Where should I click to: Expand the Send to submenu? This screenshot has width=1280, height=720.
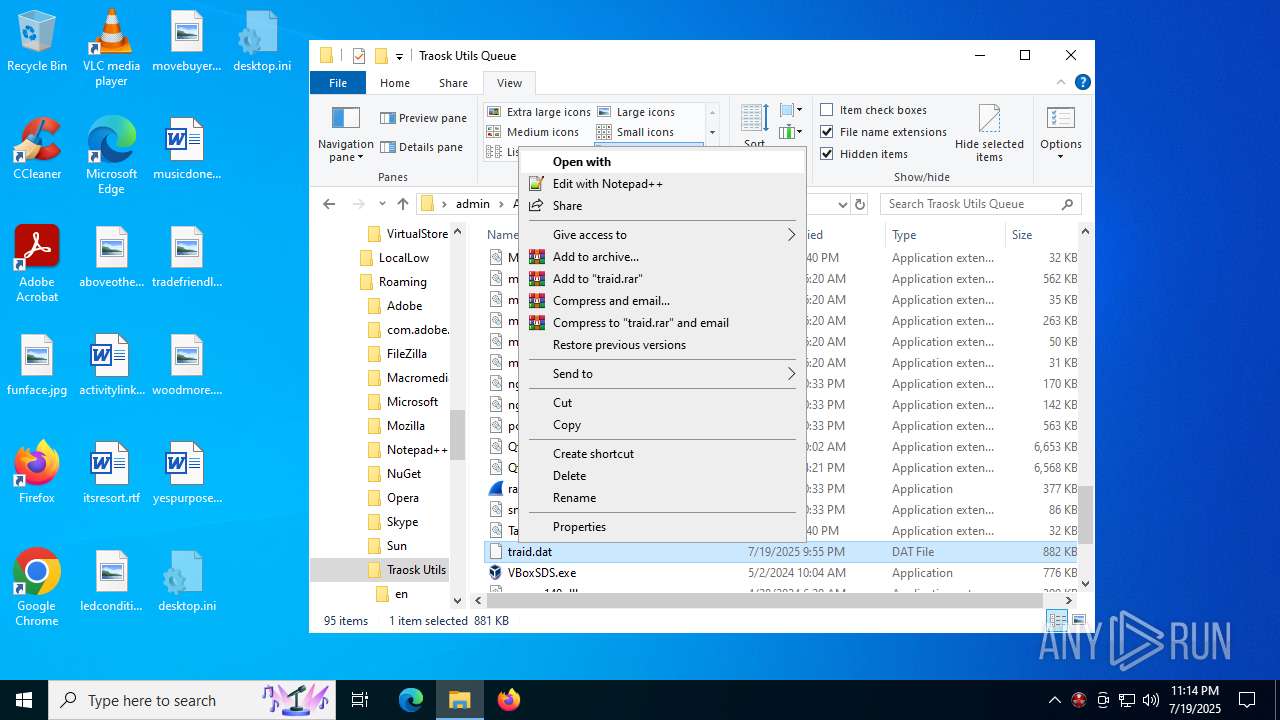tap(790, 374)
